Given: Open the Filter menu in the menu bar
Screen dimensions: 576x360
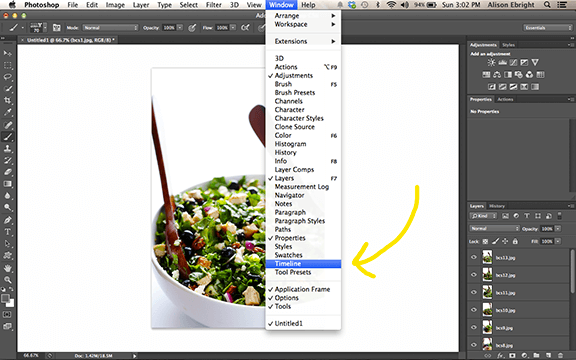Looking at the screenshot, I should coord(213,5).
